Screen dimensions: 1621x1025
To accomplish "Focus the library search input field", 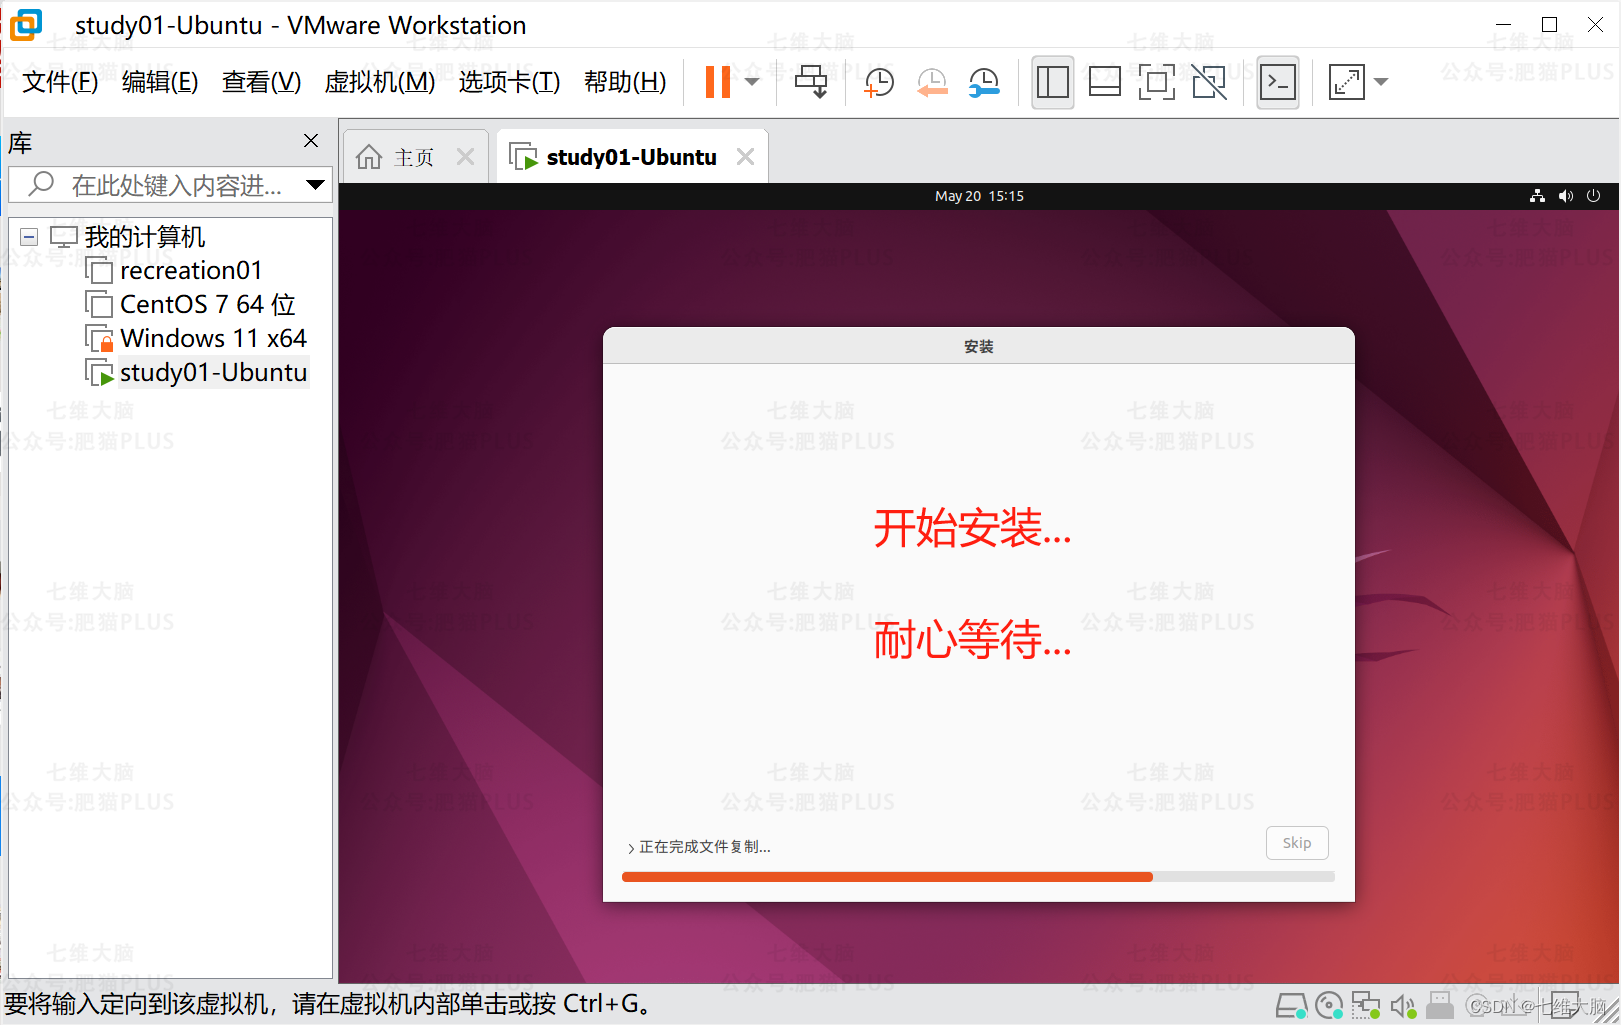I will point(175,185).
